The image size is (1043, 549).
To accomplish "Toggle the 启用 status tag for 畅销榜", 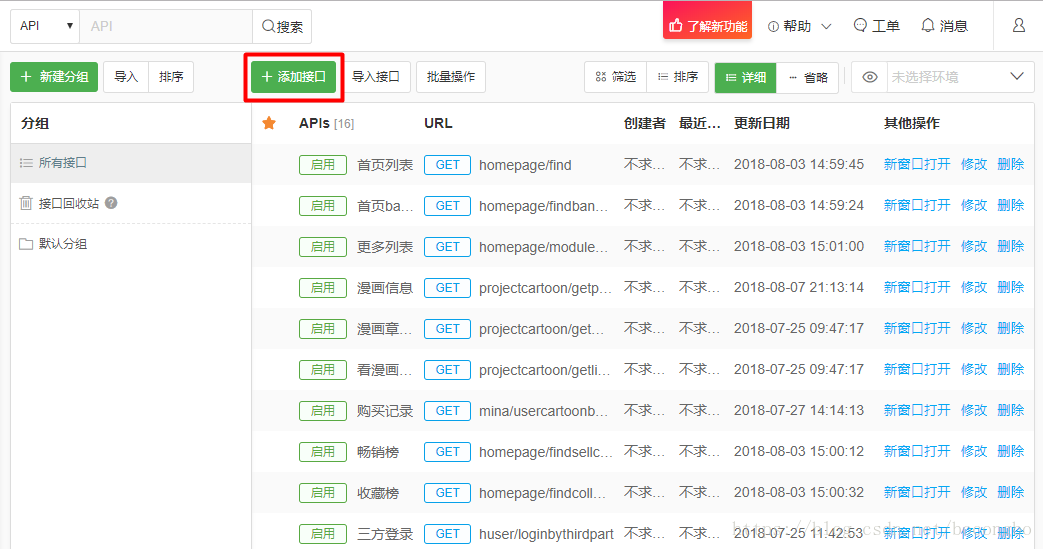I will (x=322, y=452).
